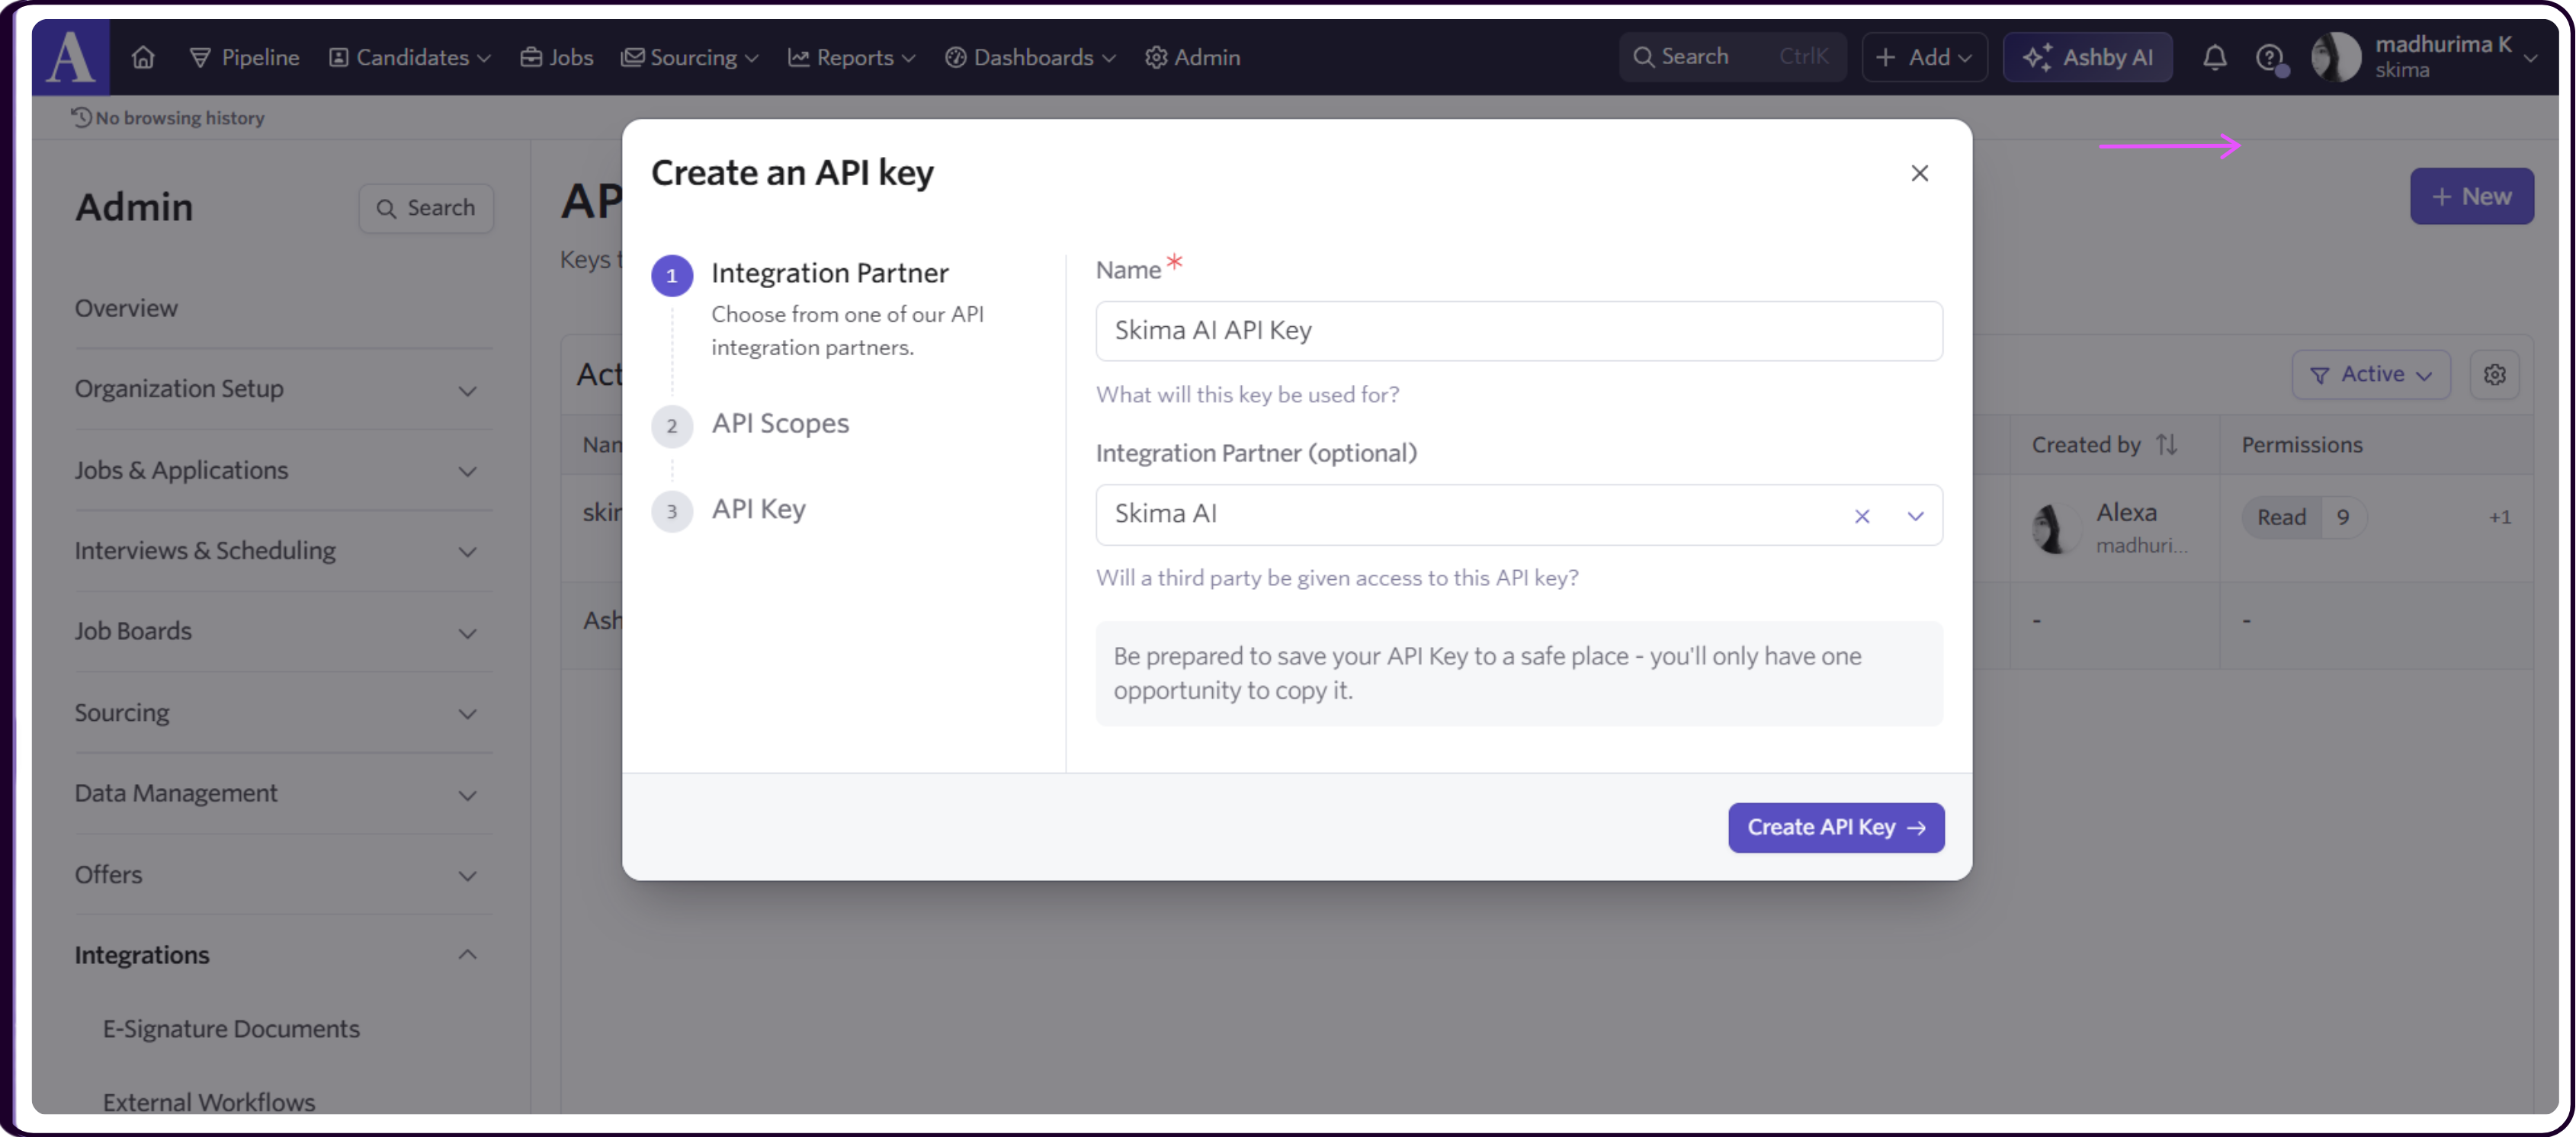Click the Admin sidebar Search box
Viewport: 2576px width, 1137px height.
(x=426, y=208)
